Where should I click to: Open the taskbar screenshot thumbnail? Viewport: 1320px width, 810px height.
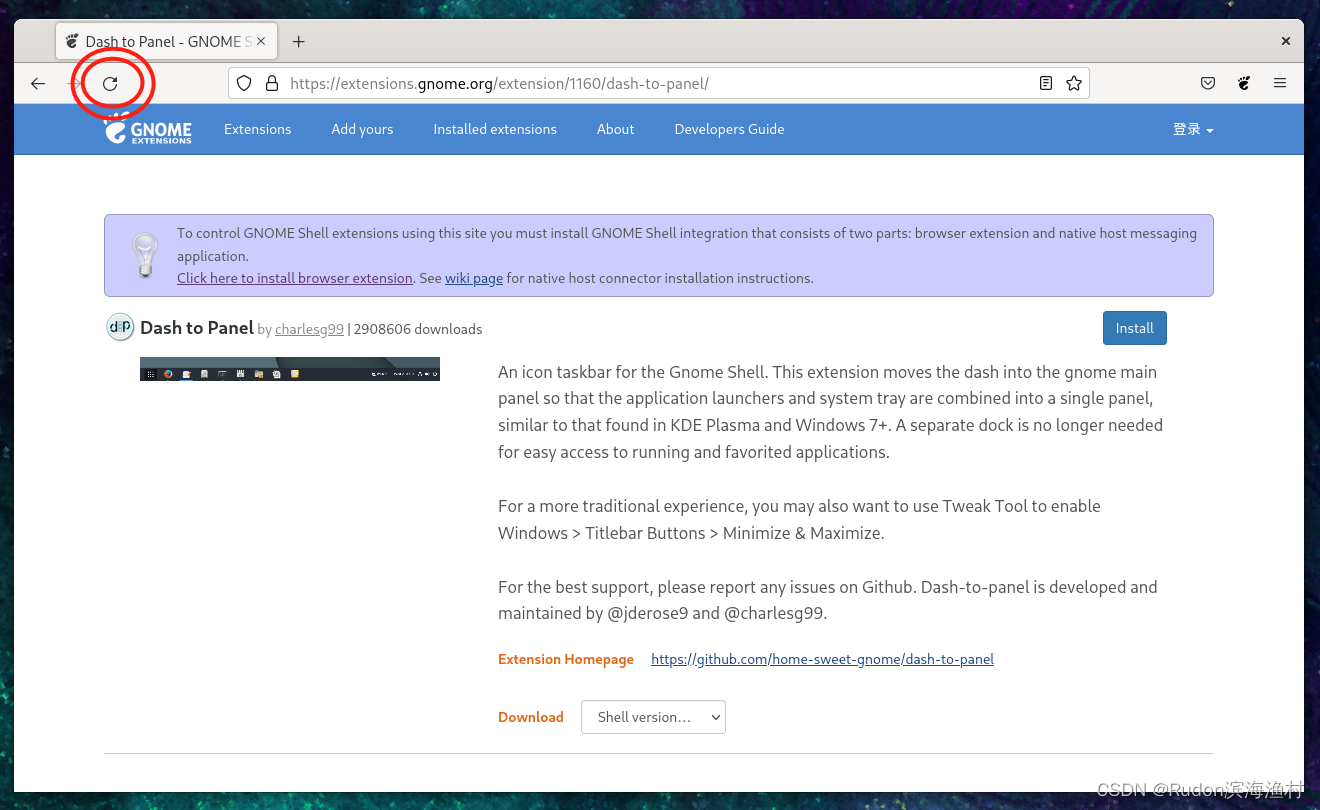tap(290, 369)
